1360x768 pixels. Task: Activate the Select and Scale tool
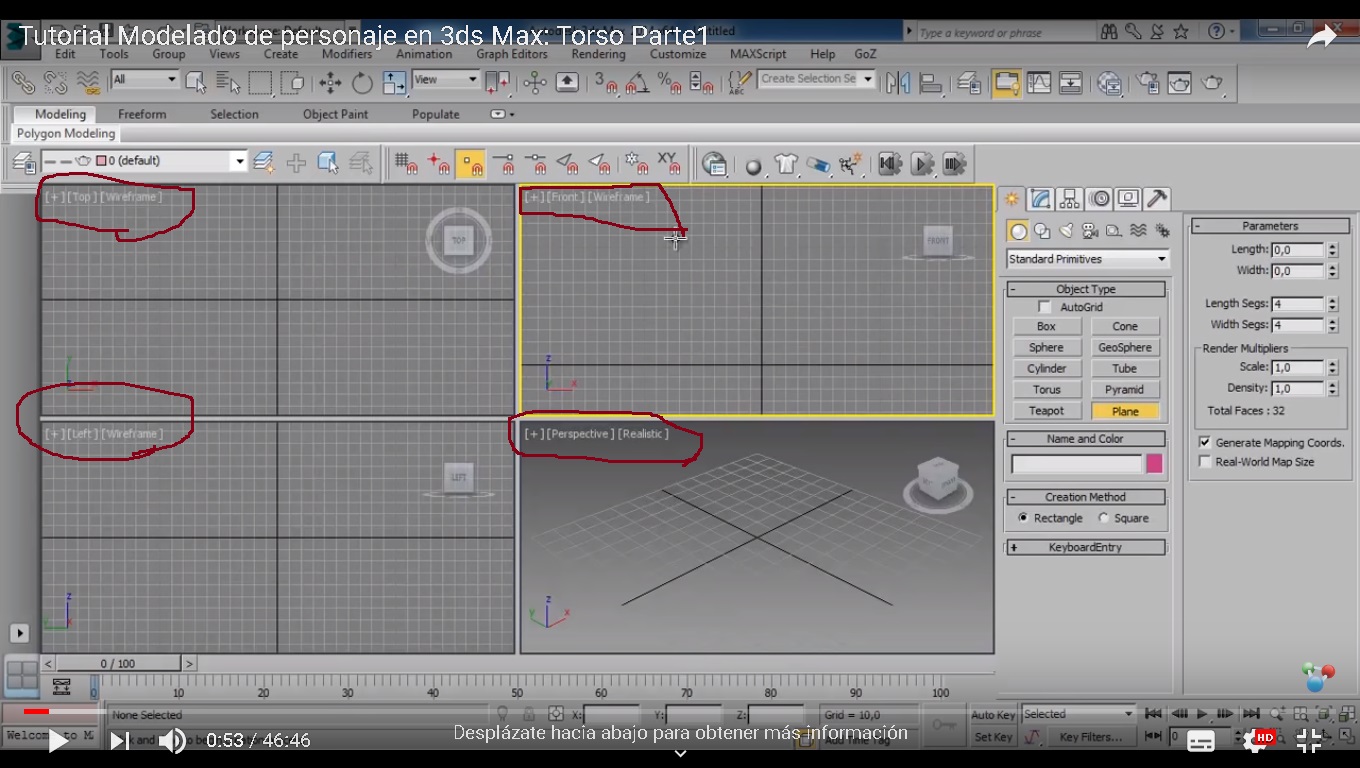(394, 81)
